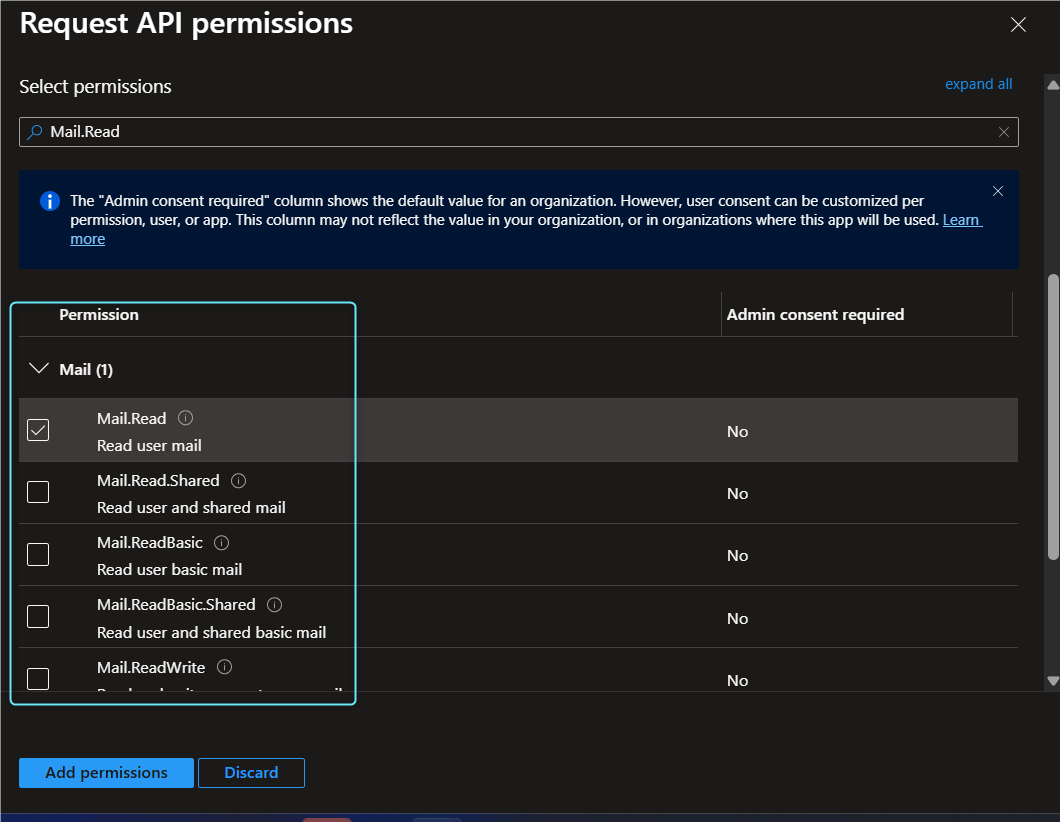This screenshot has width=1060, height=822.
Task: Click the info icon beside Mail.Read.Shared
Action: tap(239, 481)
